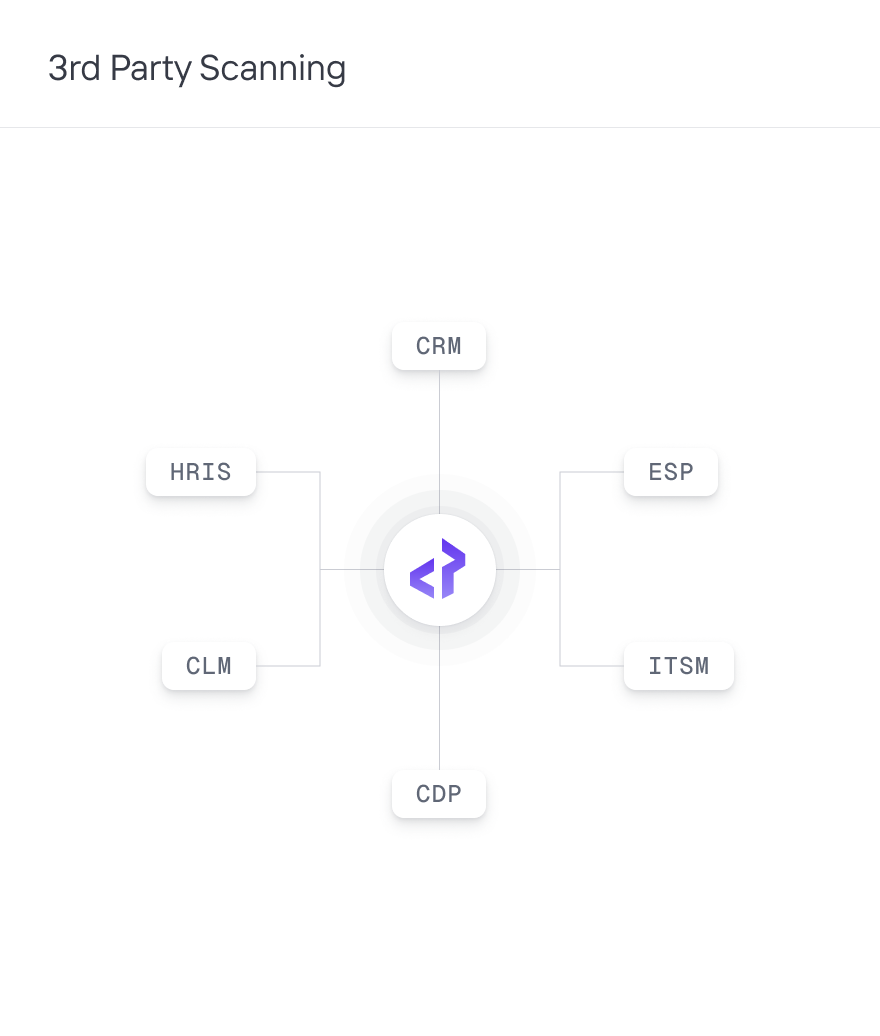Click the word "Party" in the title

[151, 69]
